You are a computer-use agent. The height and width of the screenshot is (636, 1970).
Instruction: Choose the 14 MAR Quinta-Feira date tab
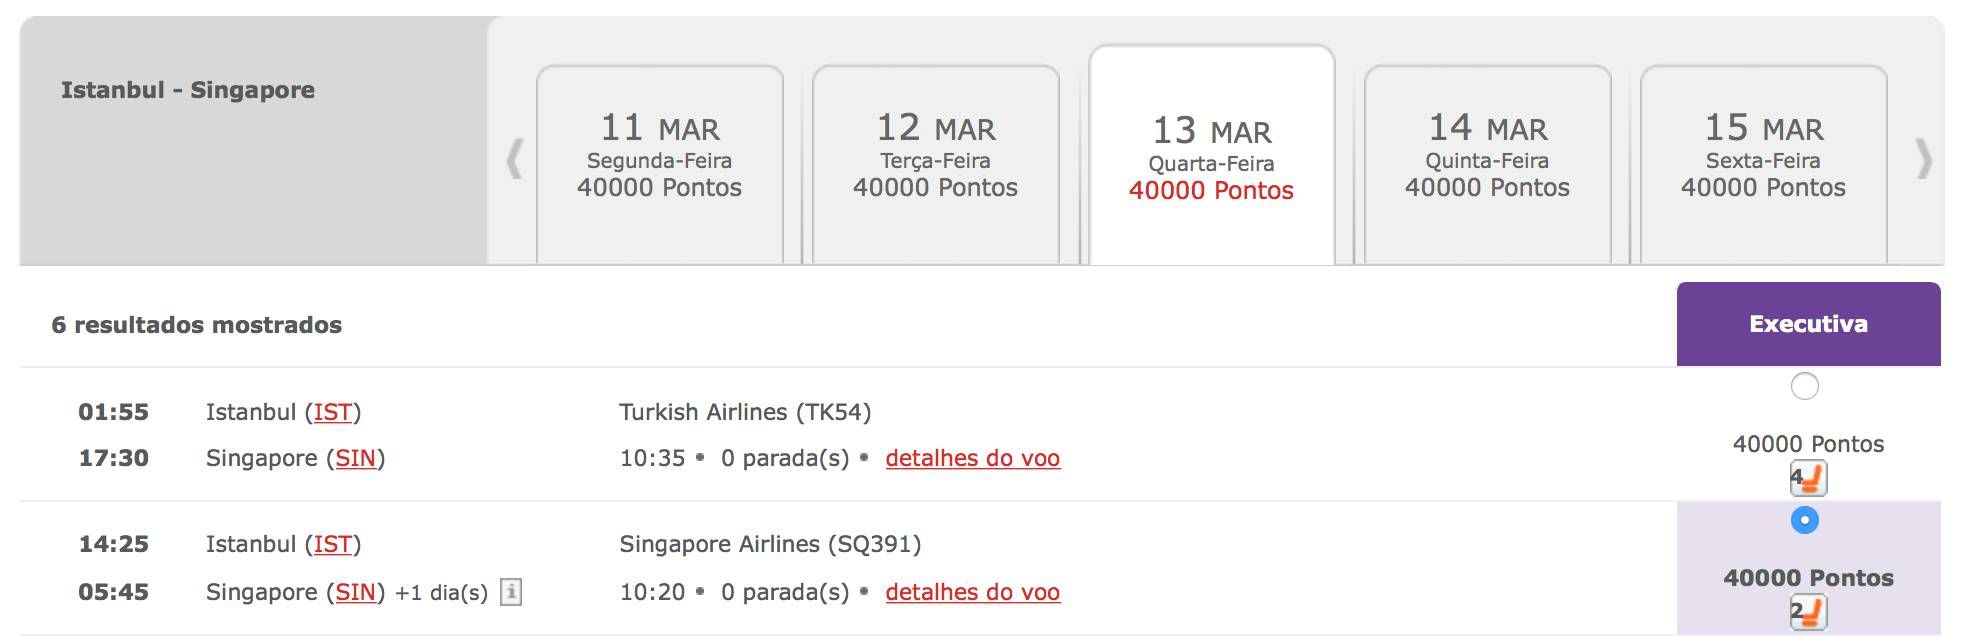coord(1488,164)
